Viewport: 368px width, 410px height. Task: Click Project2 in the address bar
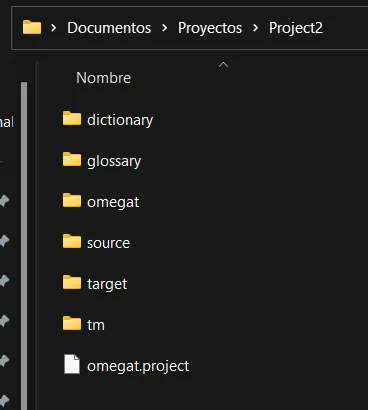(296, 28)
